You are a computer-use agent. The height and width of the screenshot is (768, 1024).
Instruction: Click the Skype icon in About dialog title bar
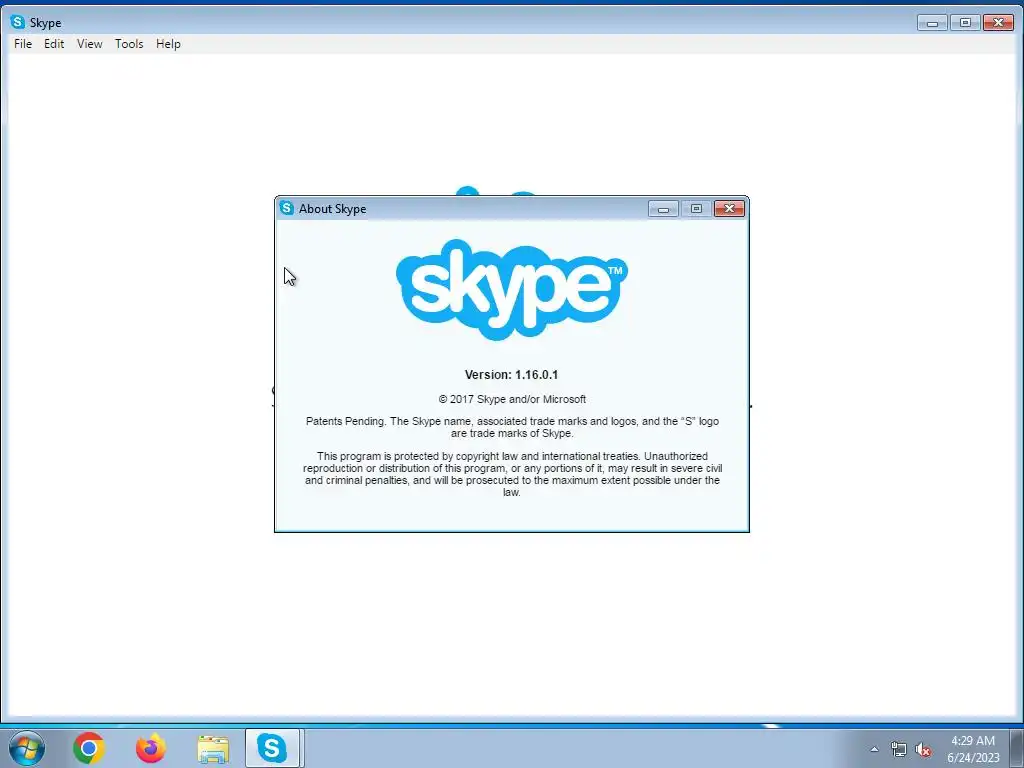click(287, 208)
